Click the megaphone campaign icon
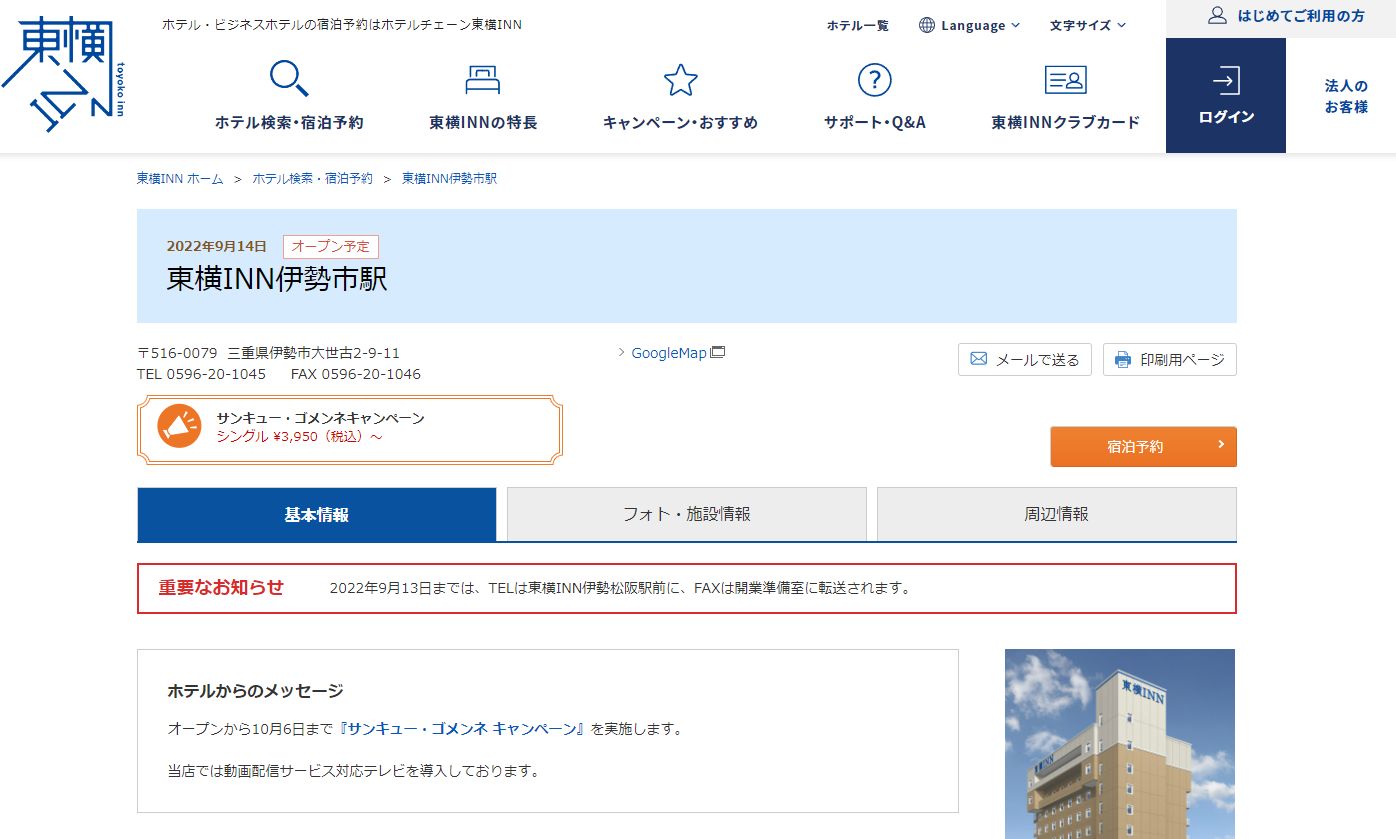Image resolution: width=1396 pixels, height=839 pixels. click(x=180, y=427)
